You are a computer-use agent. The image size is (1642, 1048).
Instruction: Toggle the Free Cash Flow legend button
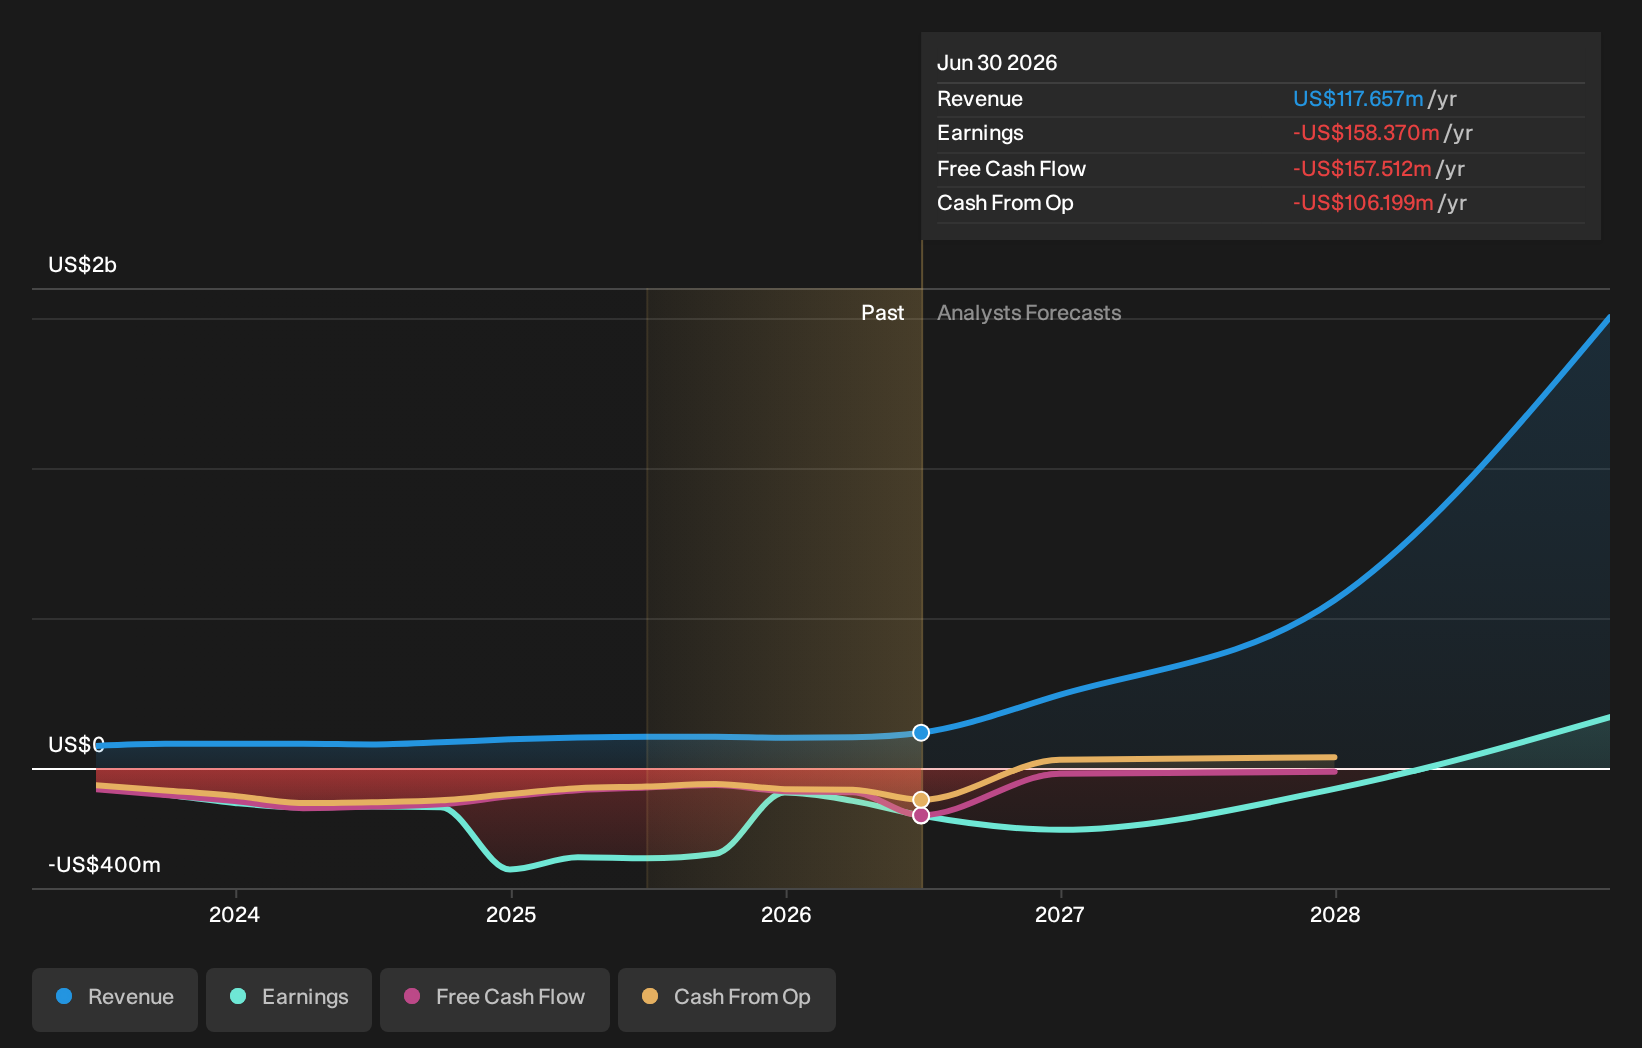coord(495,999)
